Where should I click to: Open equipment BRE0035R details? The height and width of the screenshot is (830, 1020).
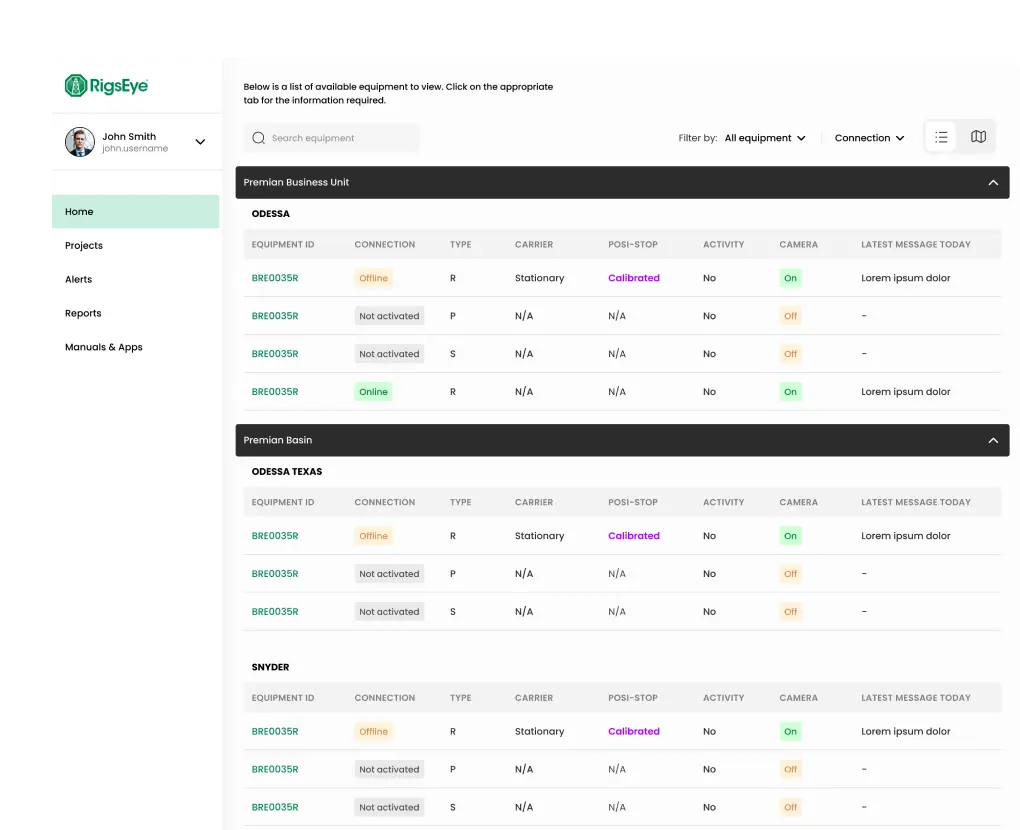click(x=275, y=278)
